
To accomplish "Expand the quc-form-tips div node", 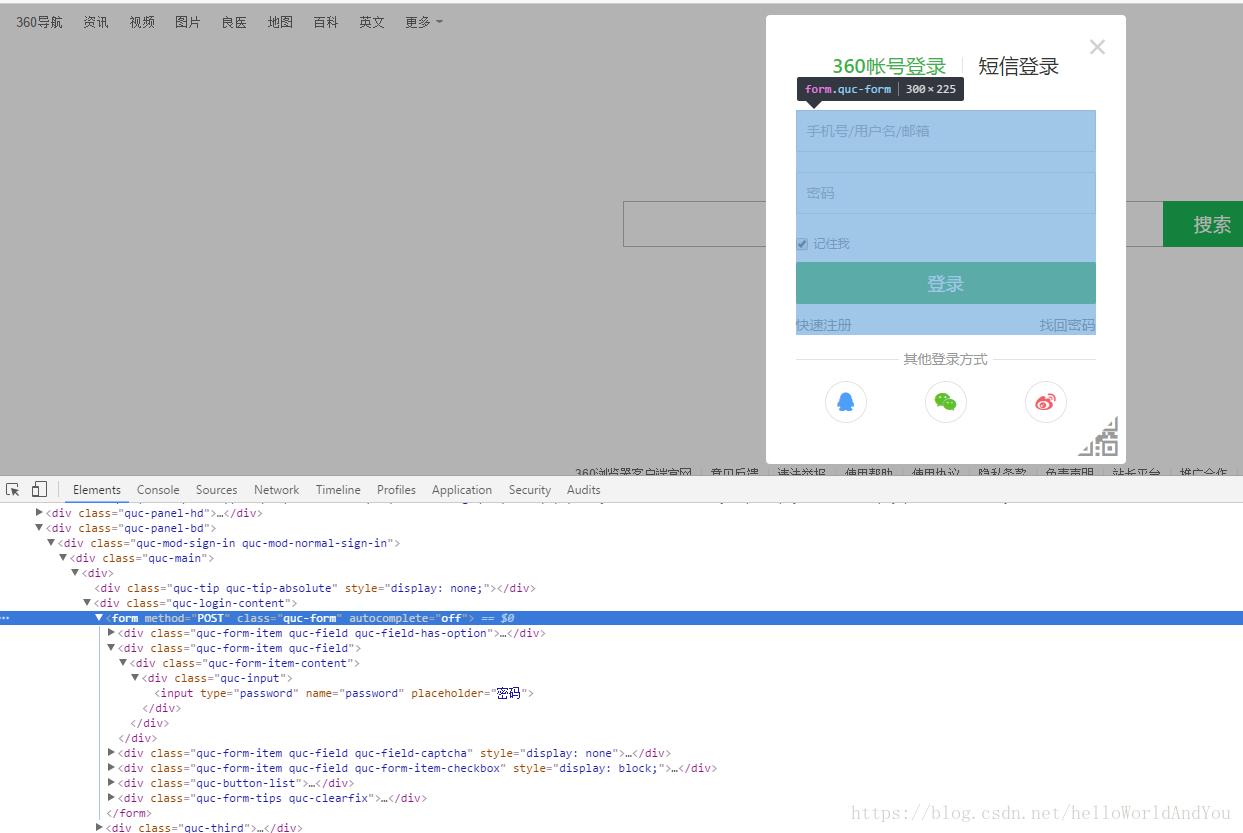I will tap(111, 798).
